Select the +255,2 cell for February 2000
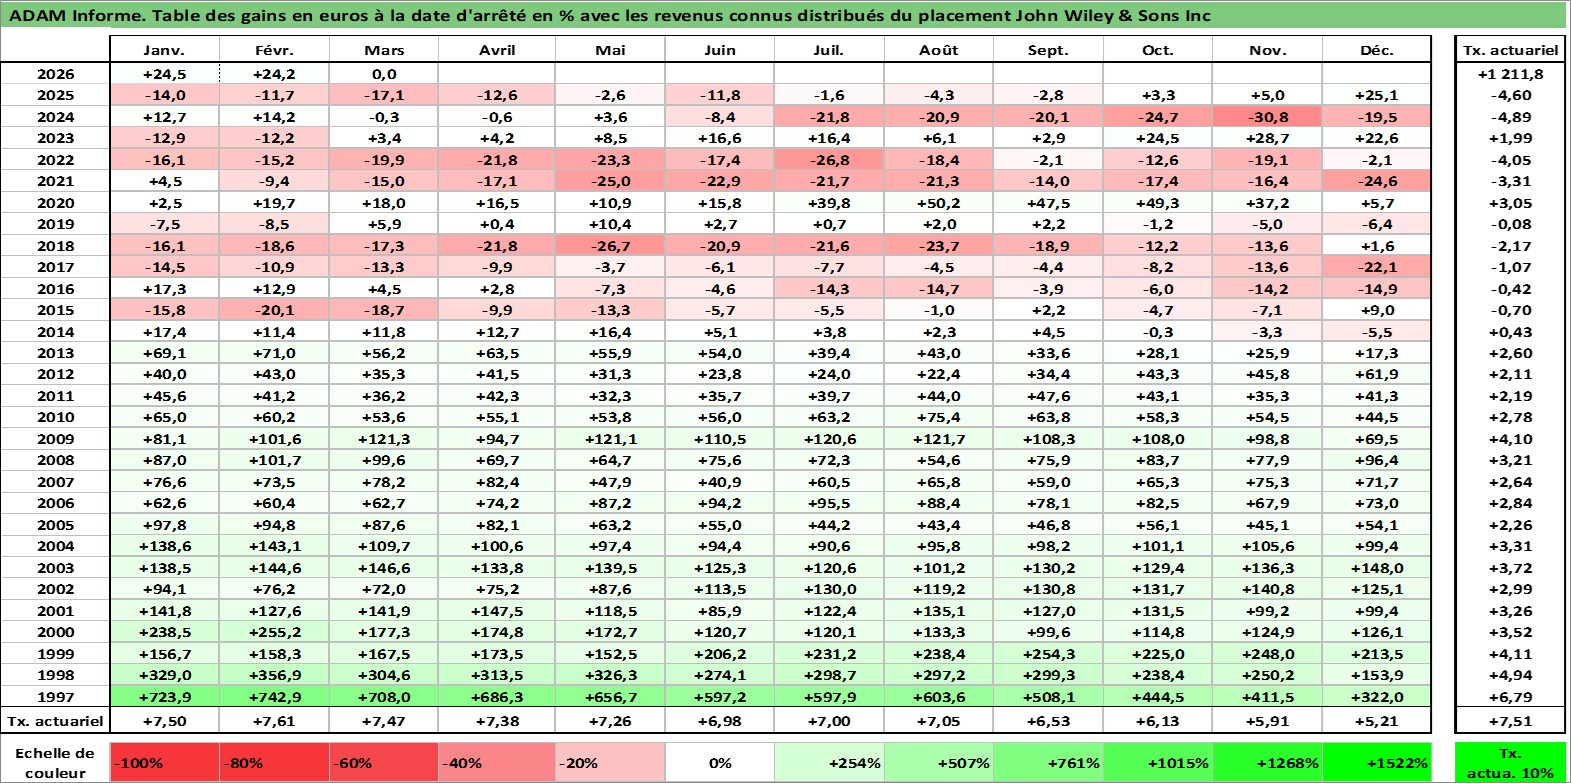Image resolution: width=1571 pixels, height=783 pixels. pos(274,632)
